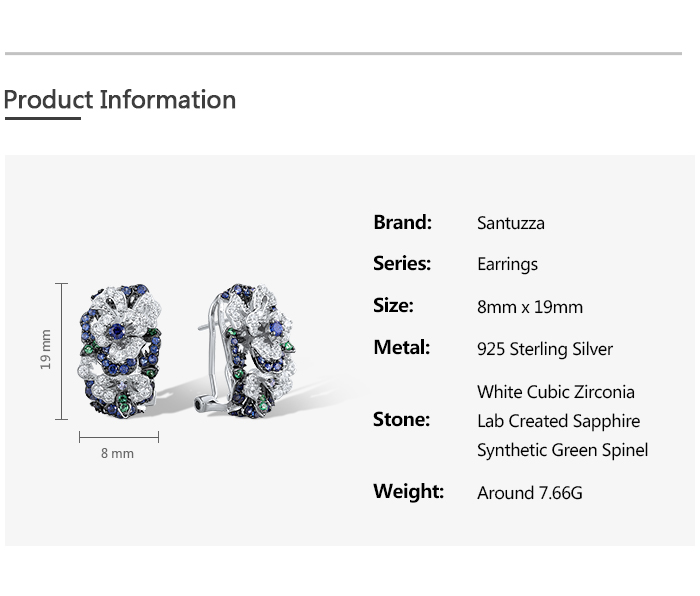Select the Synthetic Green Spinel text
The width and height of the screenshot is (700, 596).
coord(562,451)
